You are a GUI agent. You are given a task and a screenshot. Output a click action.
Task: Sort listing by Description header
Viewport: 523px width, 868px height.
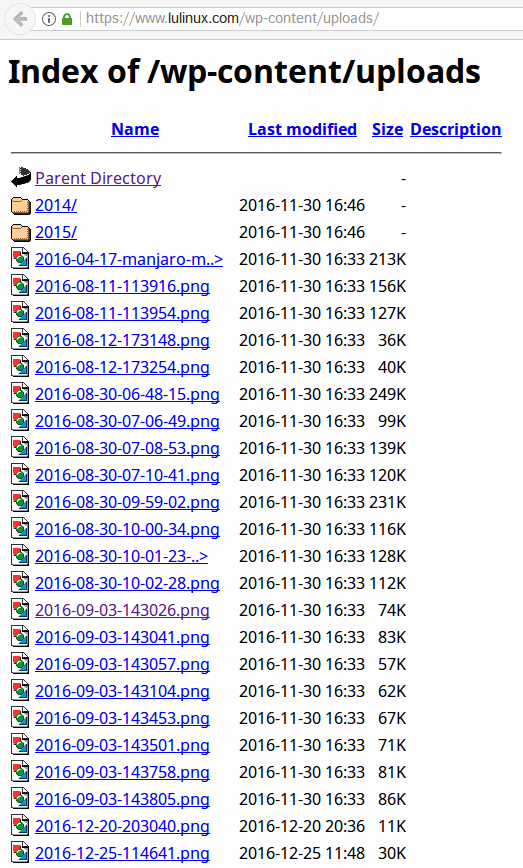[x=455, y=130]
